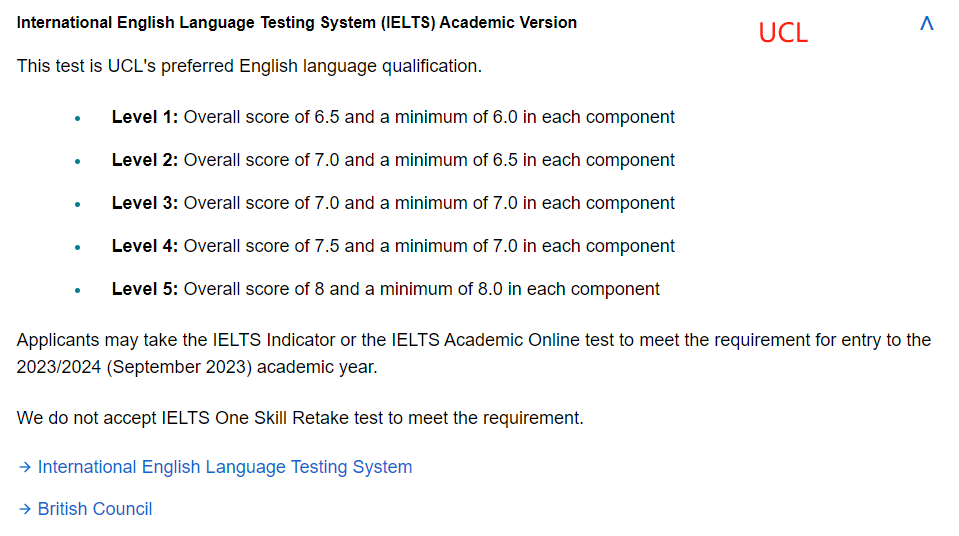This screenshot has height=536, width=959.
Task: Collapse the IELTS section with the chevron
Action: (926, 23)
